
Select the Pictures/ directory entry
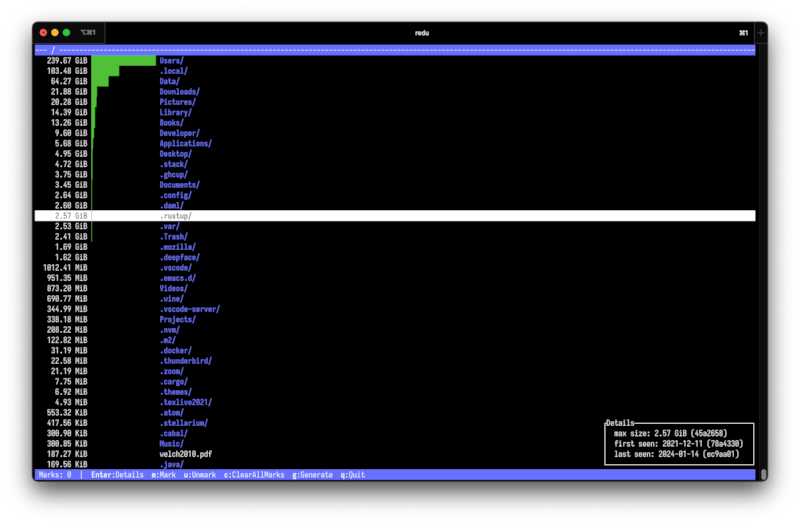(x=178, y=102)
